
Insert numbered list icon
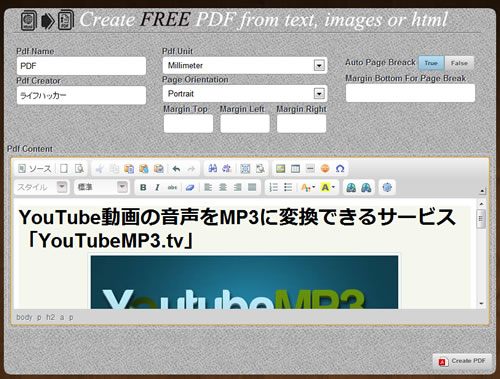point(273,187)
